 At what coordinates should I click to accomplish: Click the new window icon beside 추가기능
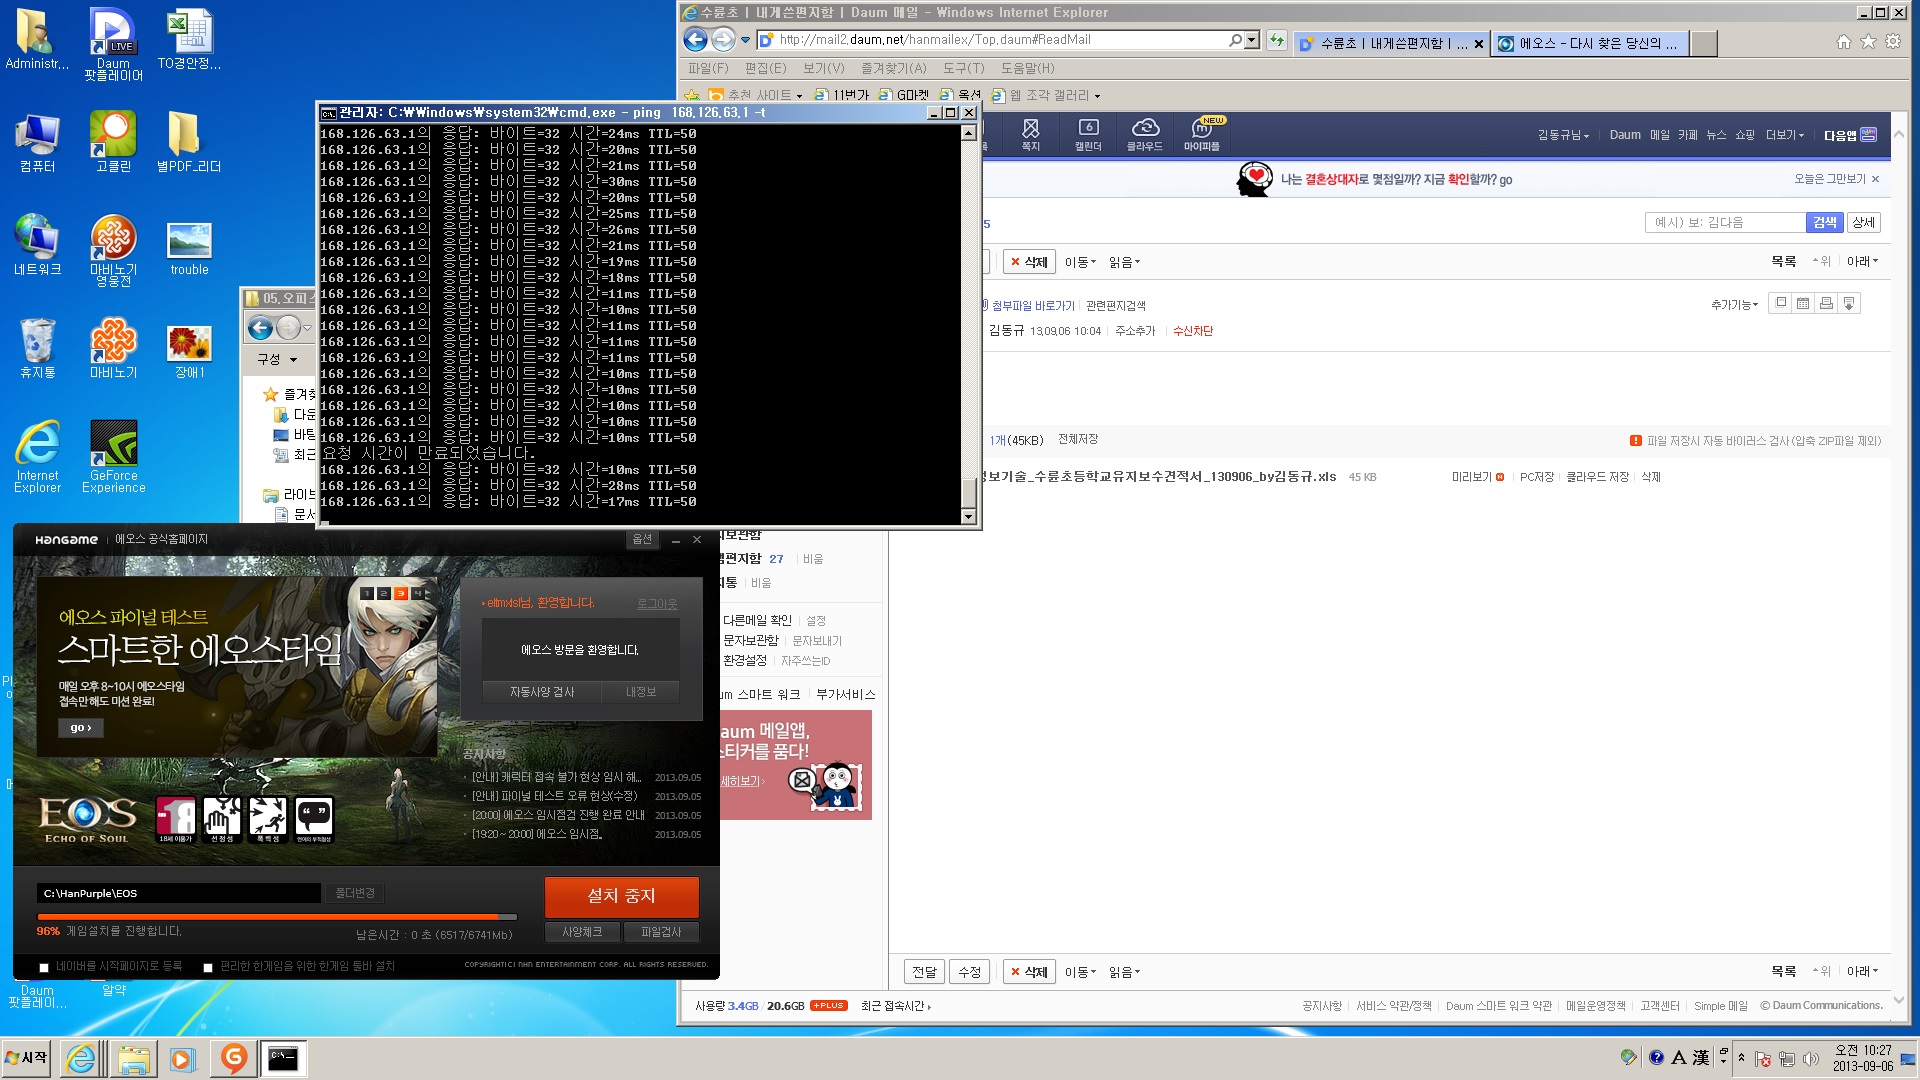point(1780,304)
